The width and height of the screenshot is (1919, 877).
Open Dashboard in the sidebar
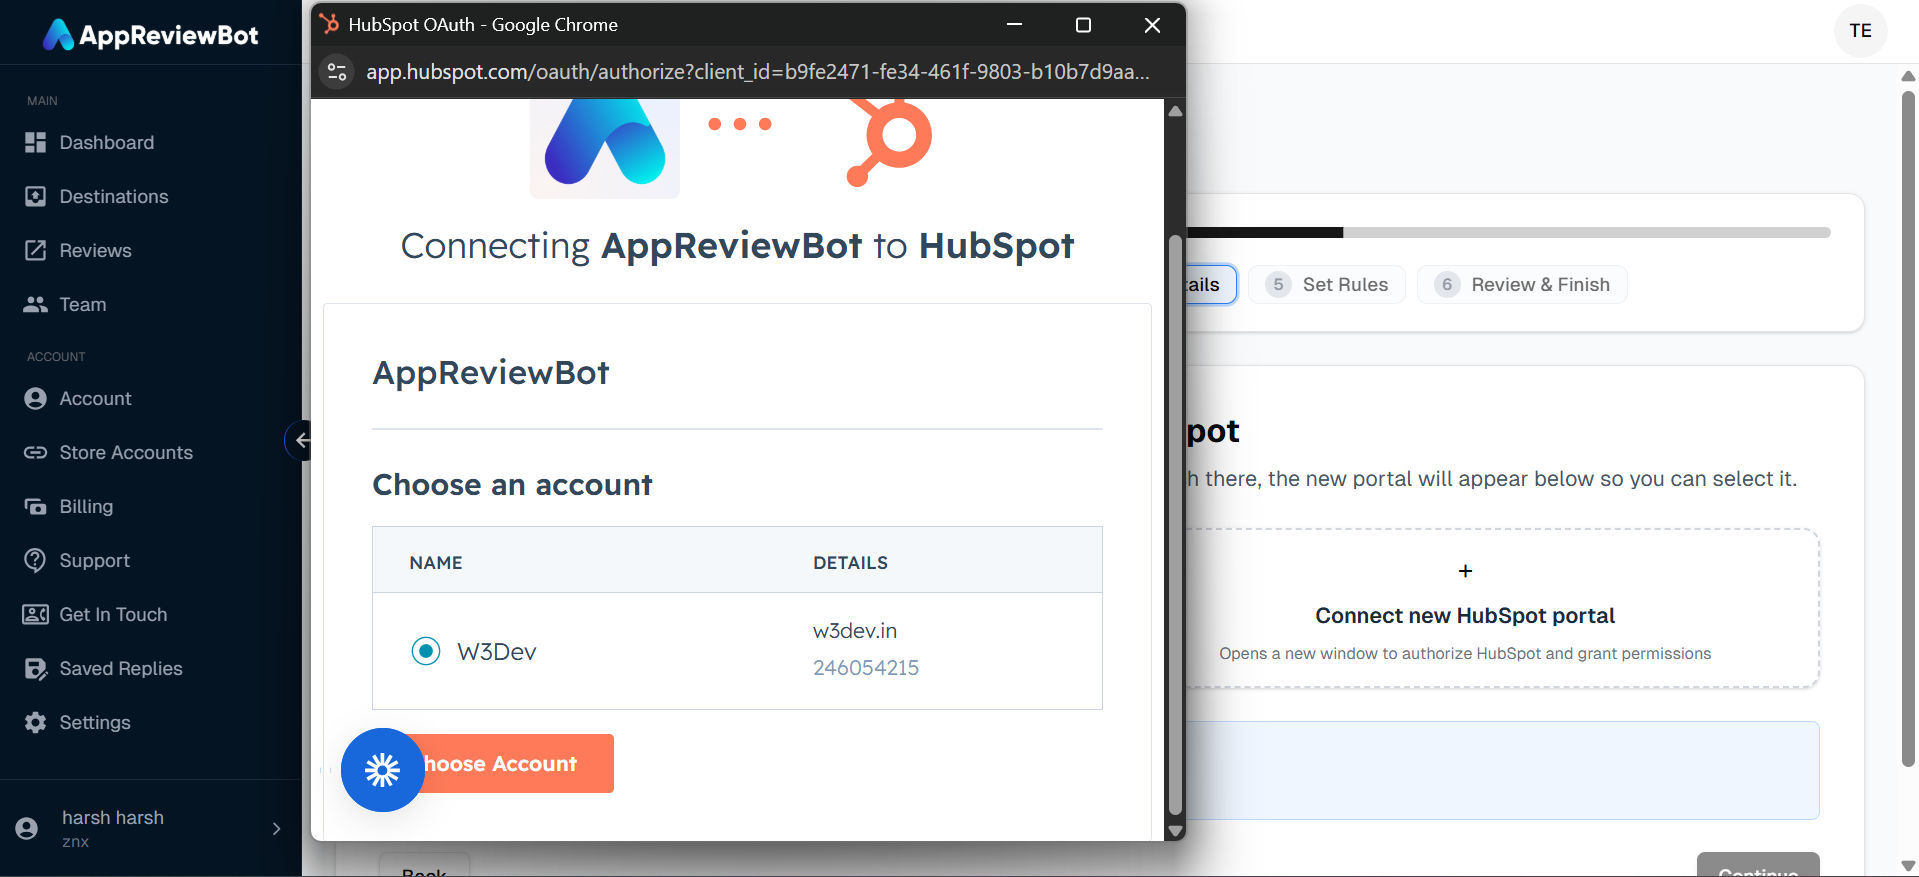point(107,143)
